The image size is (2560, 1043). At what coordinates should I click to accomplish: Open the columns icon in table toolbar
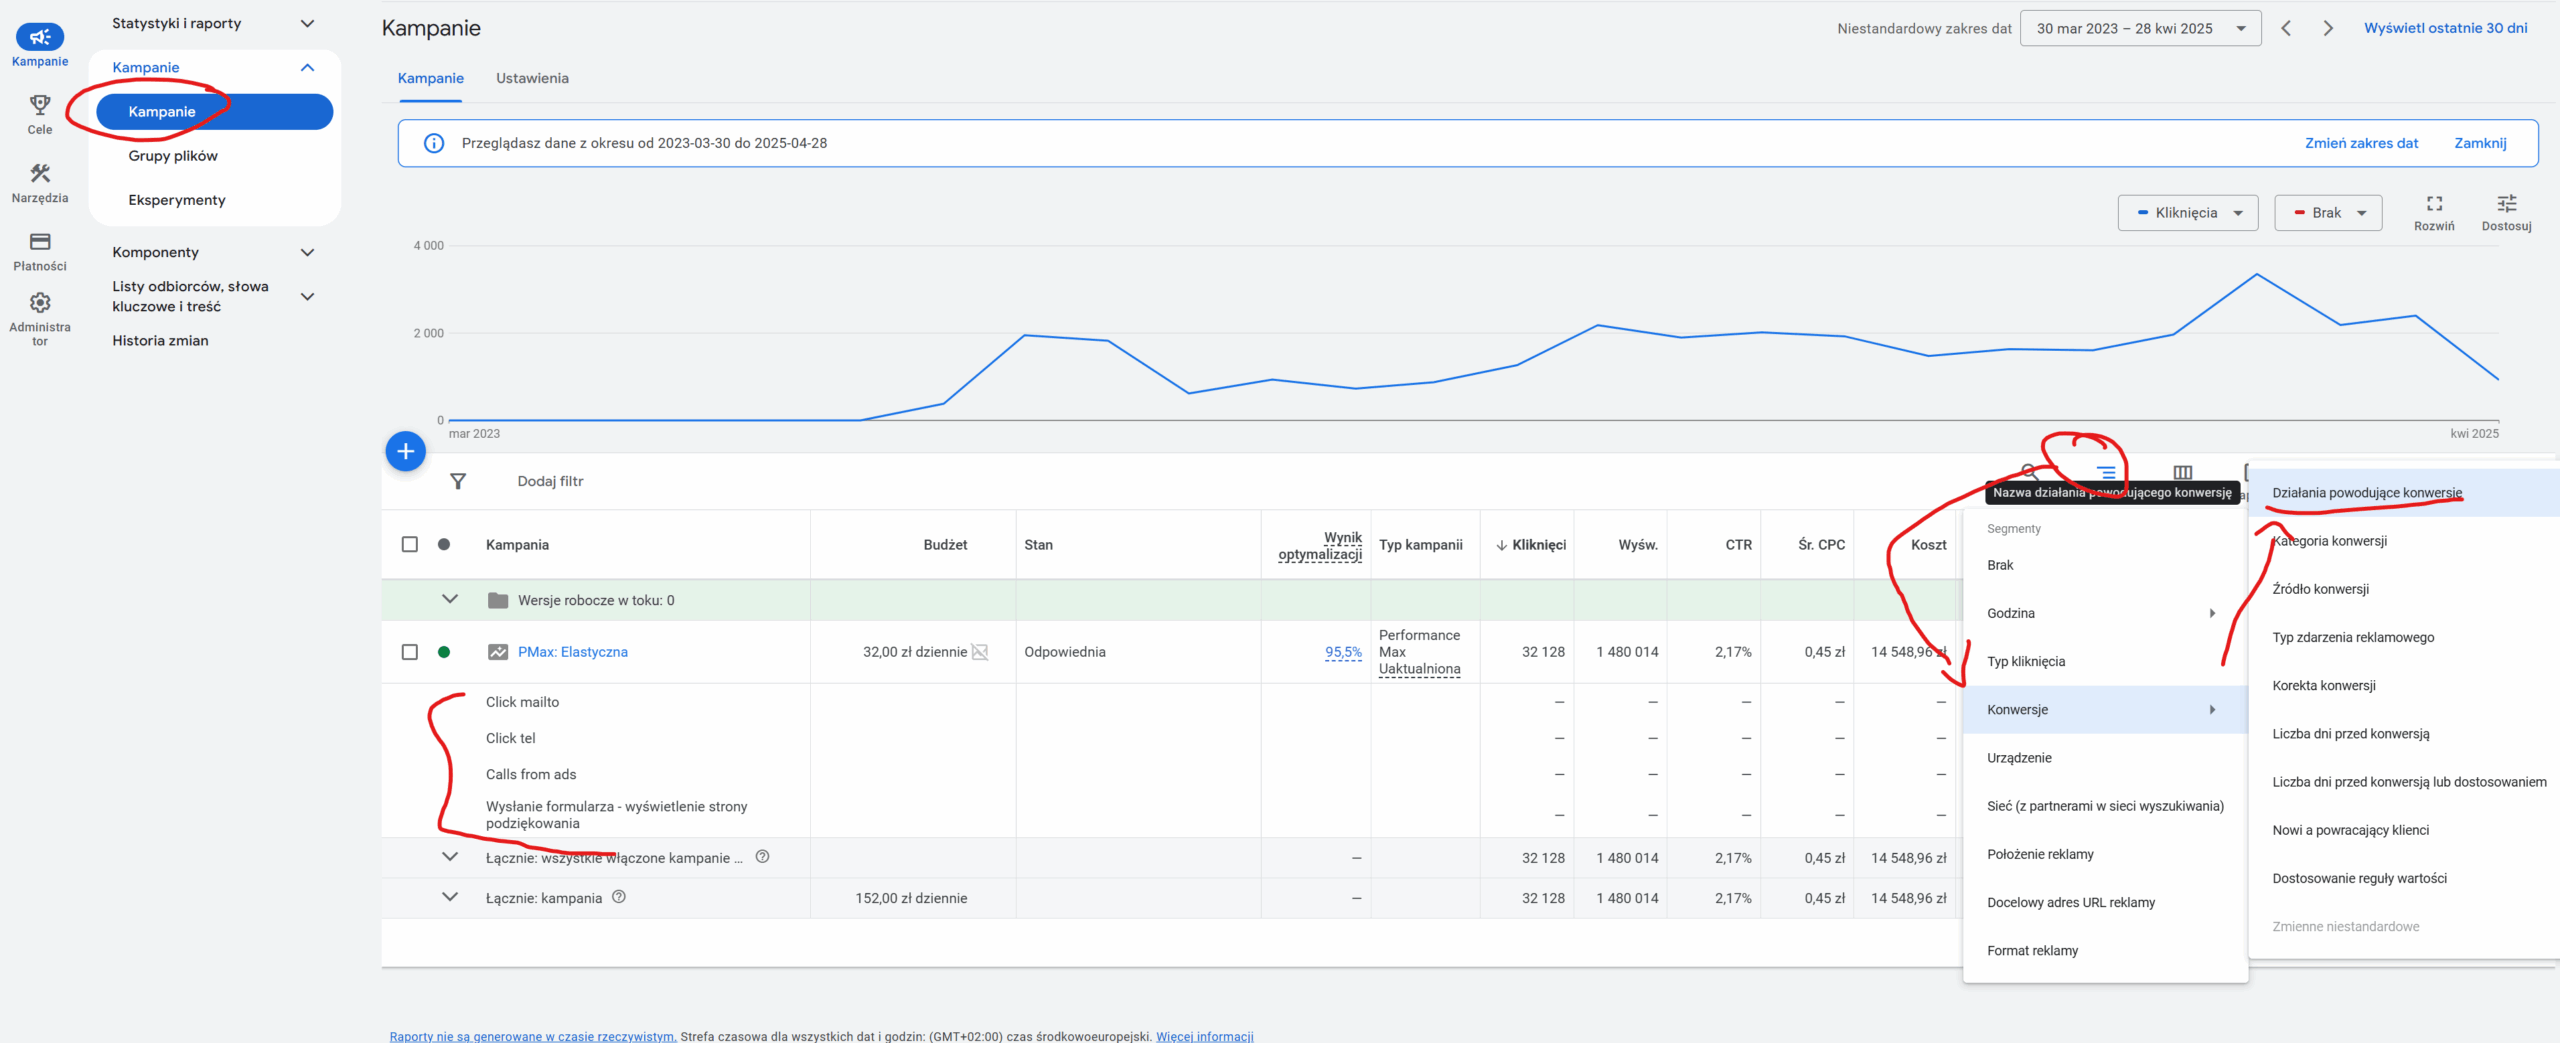[x=2182, y=472]
